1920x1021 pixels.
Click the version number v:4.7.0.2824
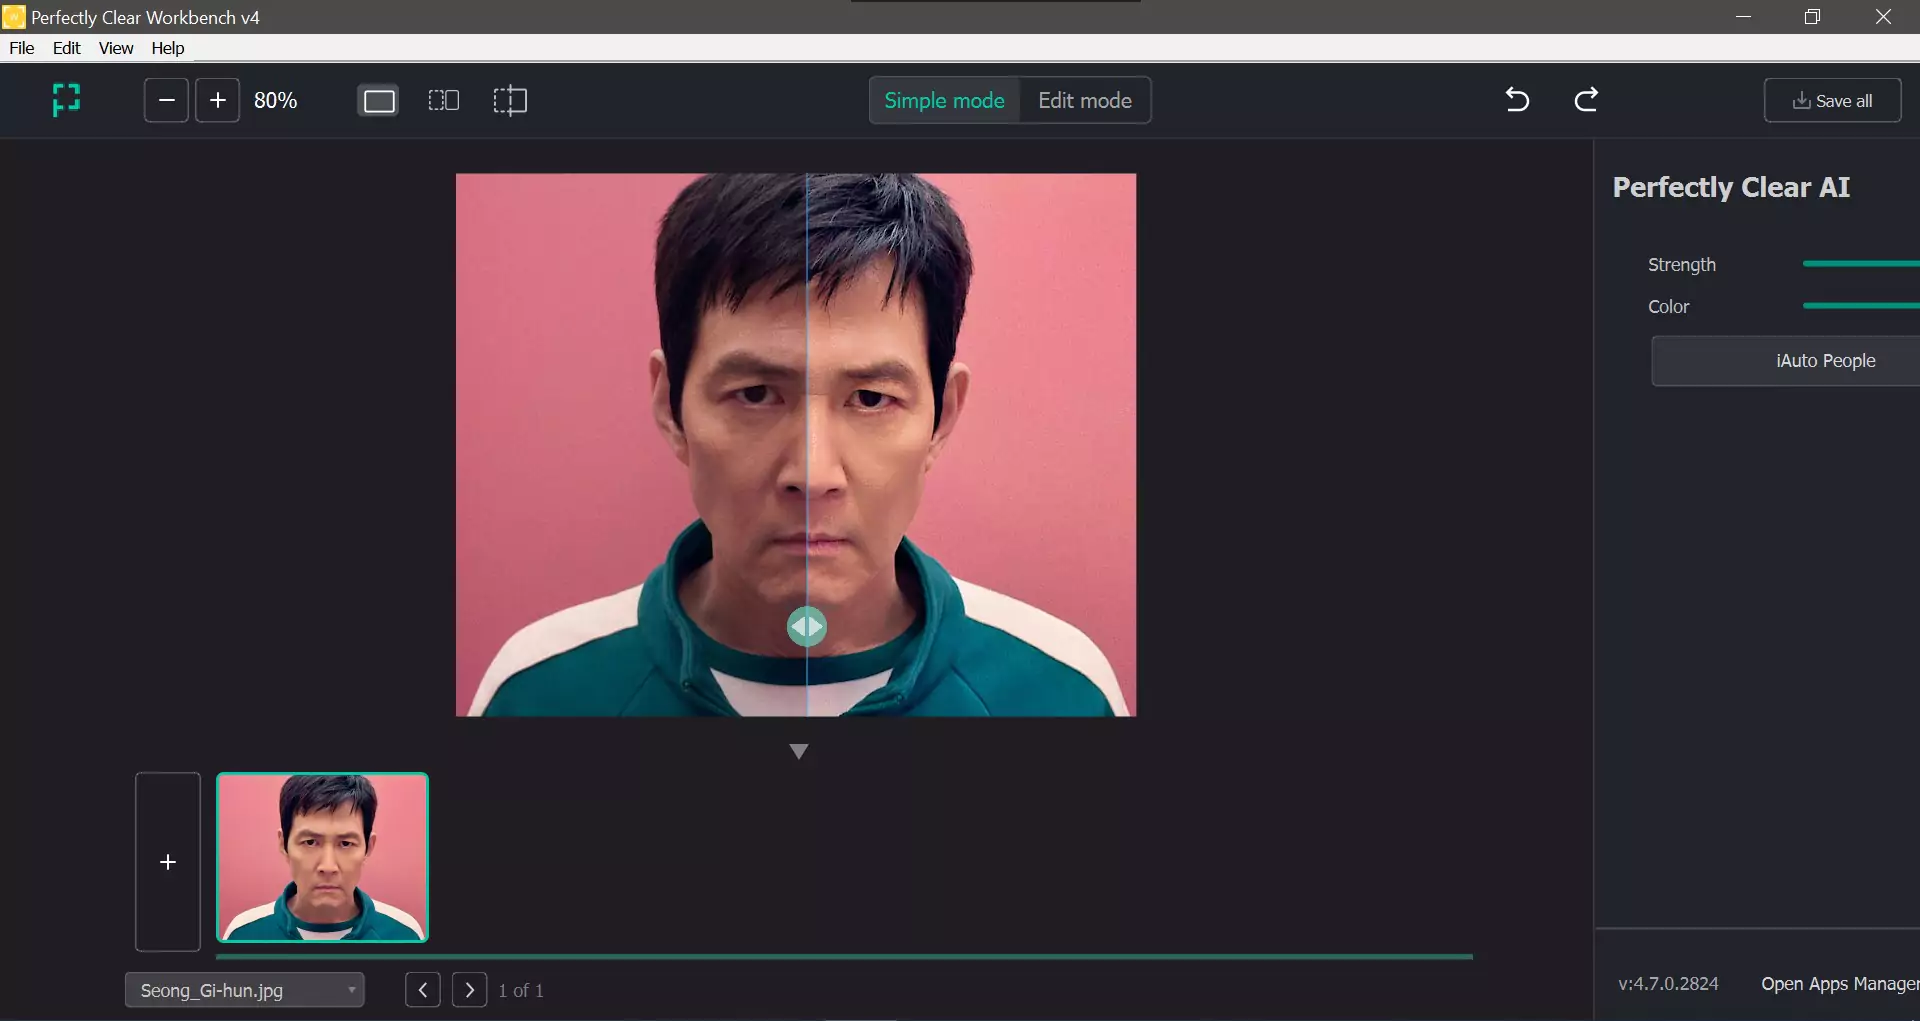(1668, 984)
